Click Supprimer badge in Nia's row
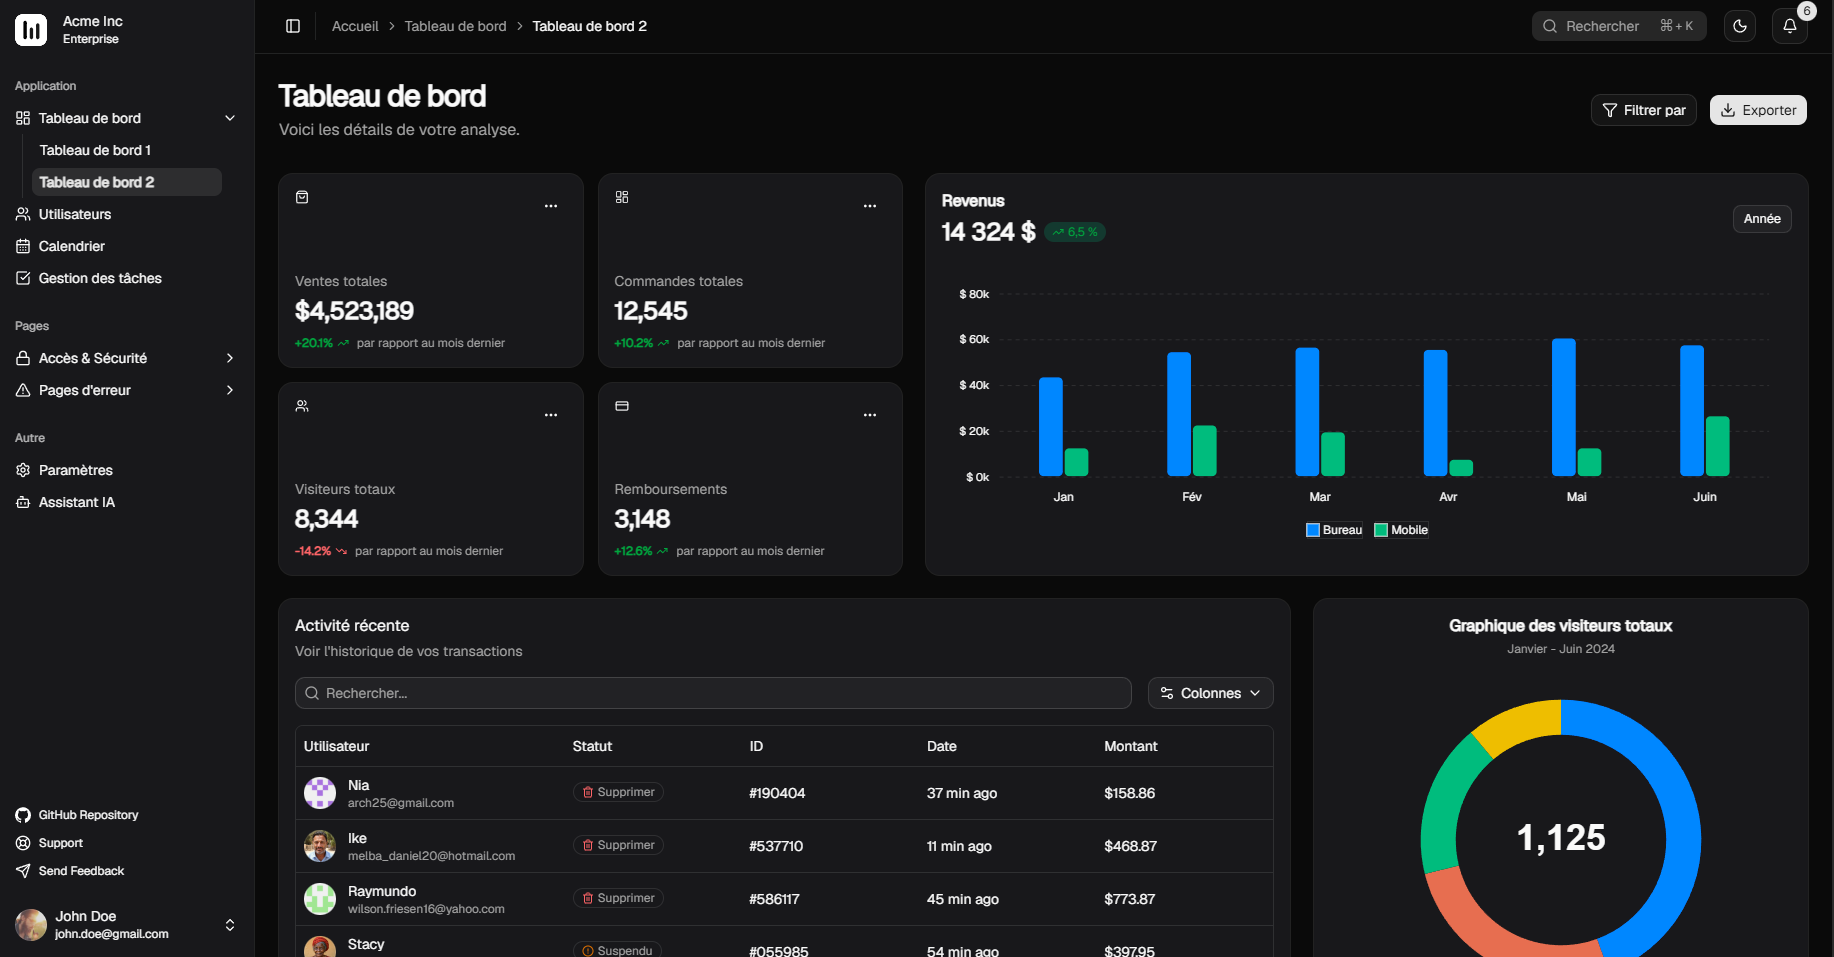The image size is (1834, 957). [x=618, y=792]
